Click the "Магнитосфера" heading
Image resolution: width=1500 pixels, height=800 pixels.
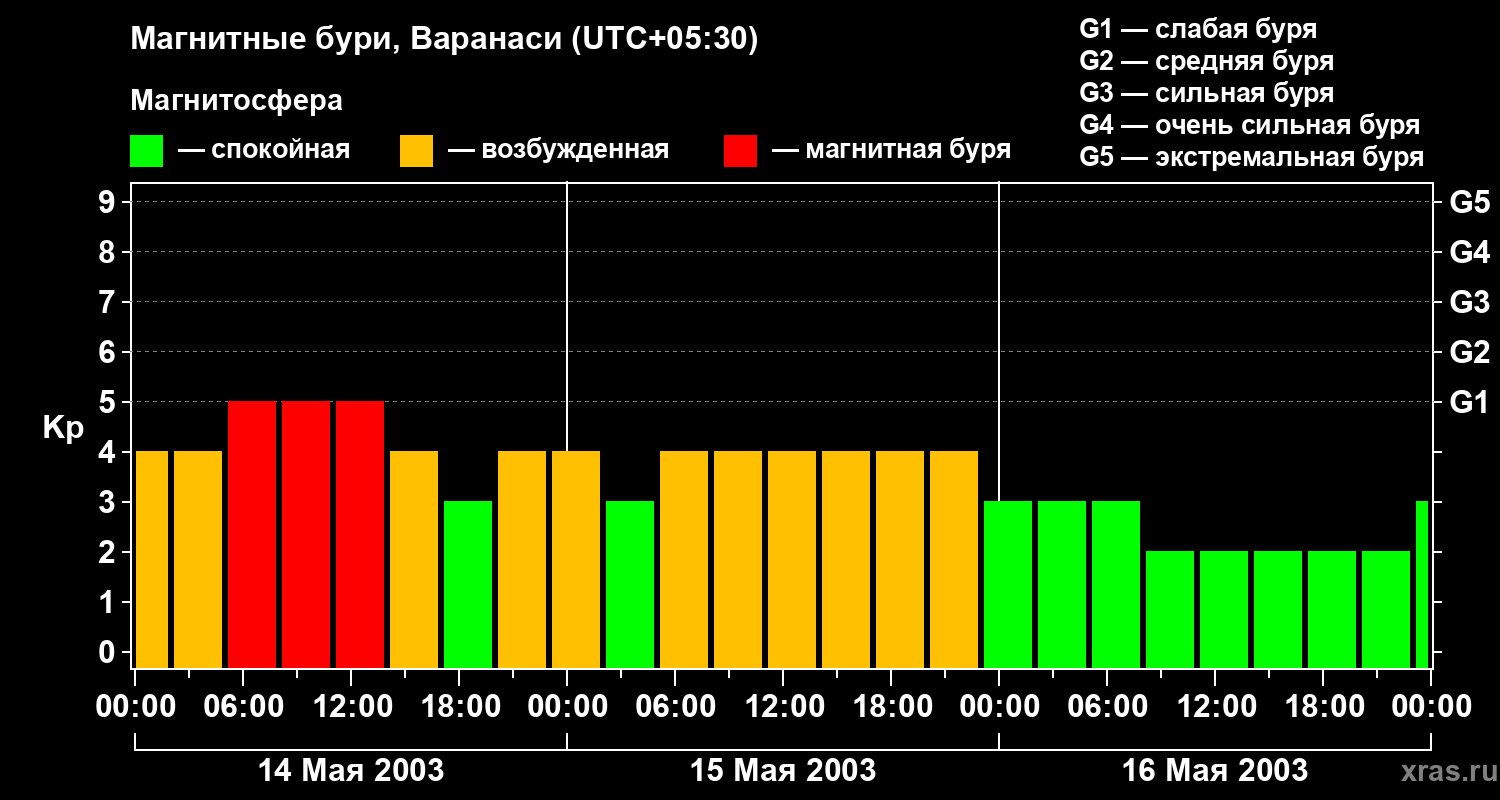(x=236, y=101)
